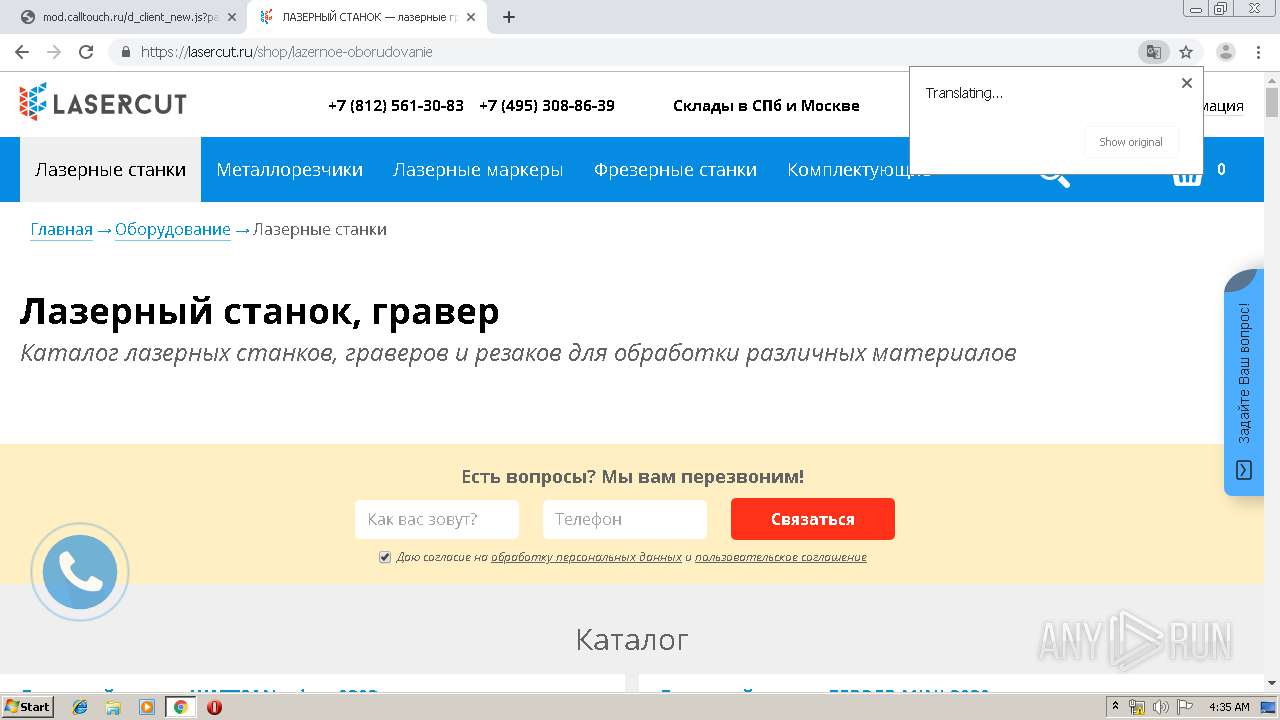Open Internet Explorer from taskbar
The width and height of the screenshot is (1280, 720).
(80, 707)
